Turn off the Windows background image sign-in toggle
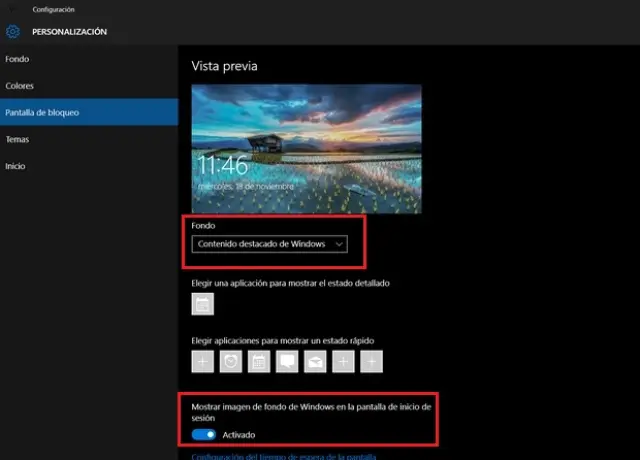Image resolution: width=640 pixels, height=460 pixels. [204, 435]
